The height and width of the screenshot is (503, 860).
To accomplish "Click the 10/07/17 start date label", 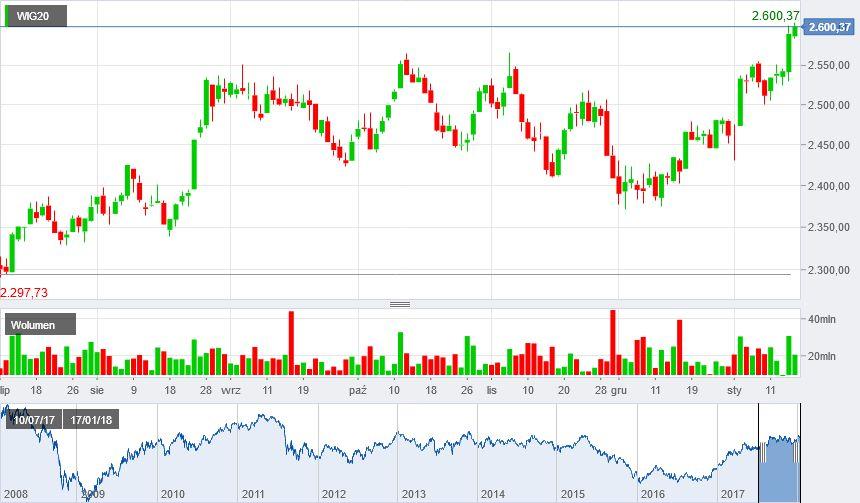I will point(35,419).
